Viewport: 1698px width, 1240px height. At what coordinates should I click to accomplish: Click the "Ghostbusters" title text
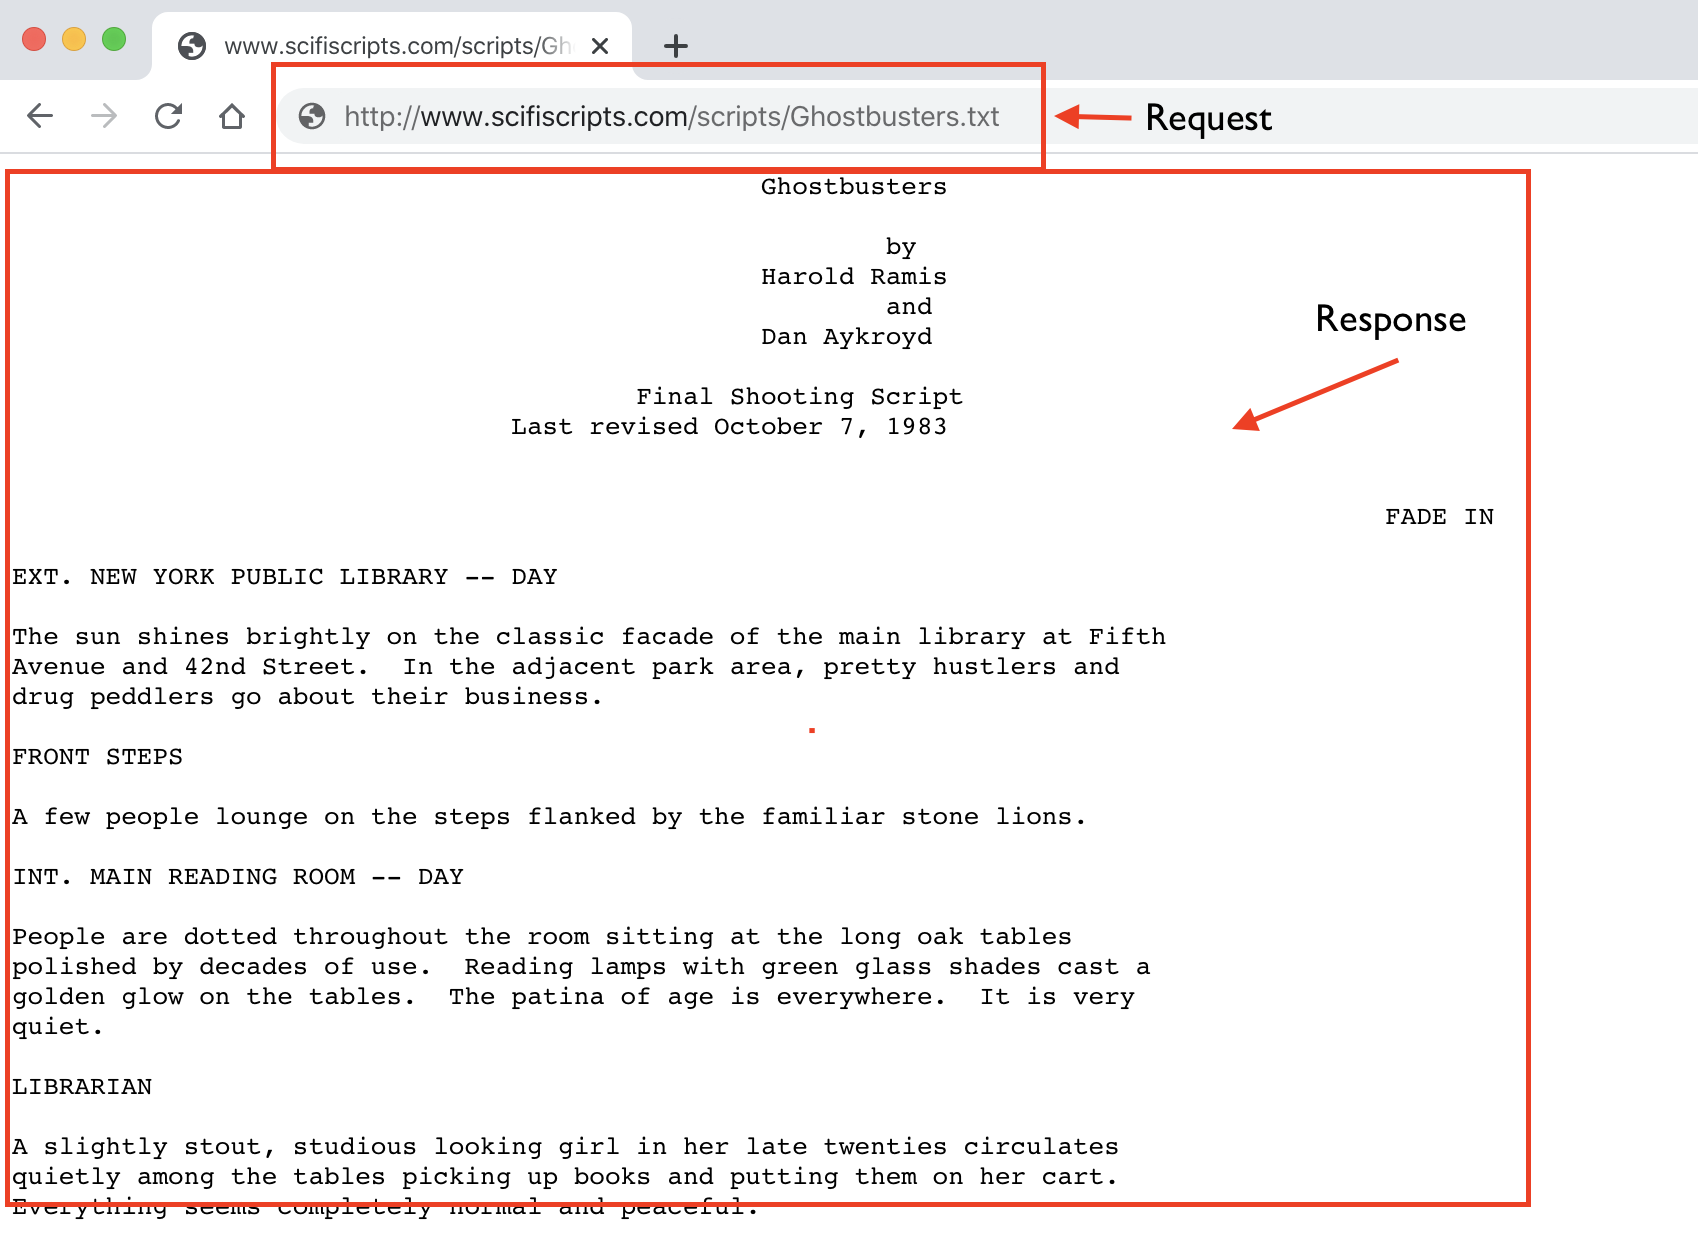853,187
